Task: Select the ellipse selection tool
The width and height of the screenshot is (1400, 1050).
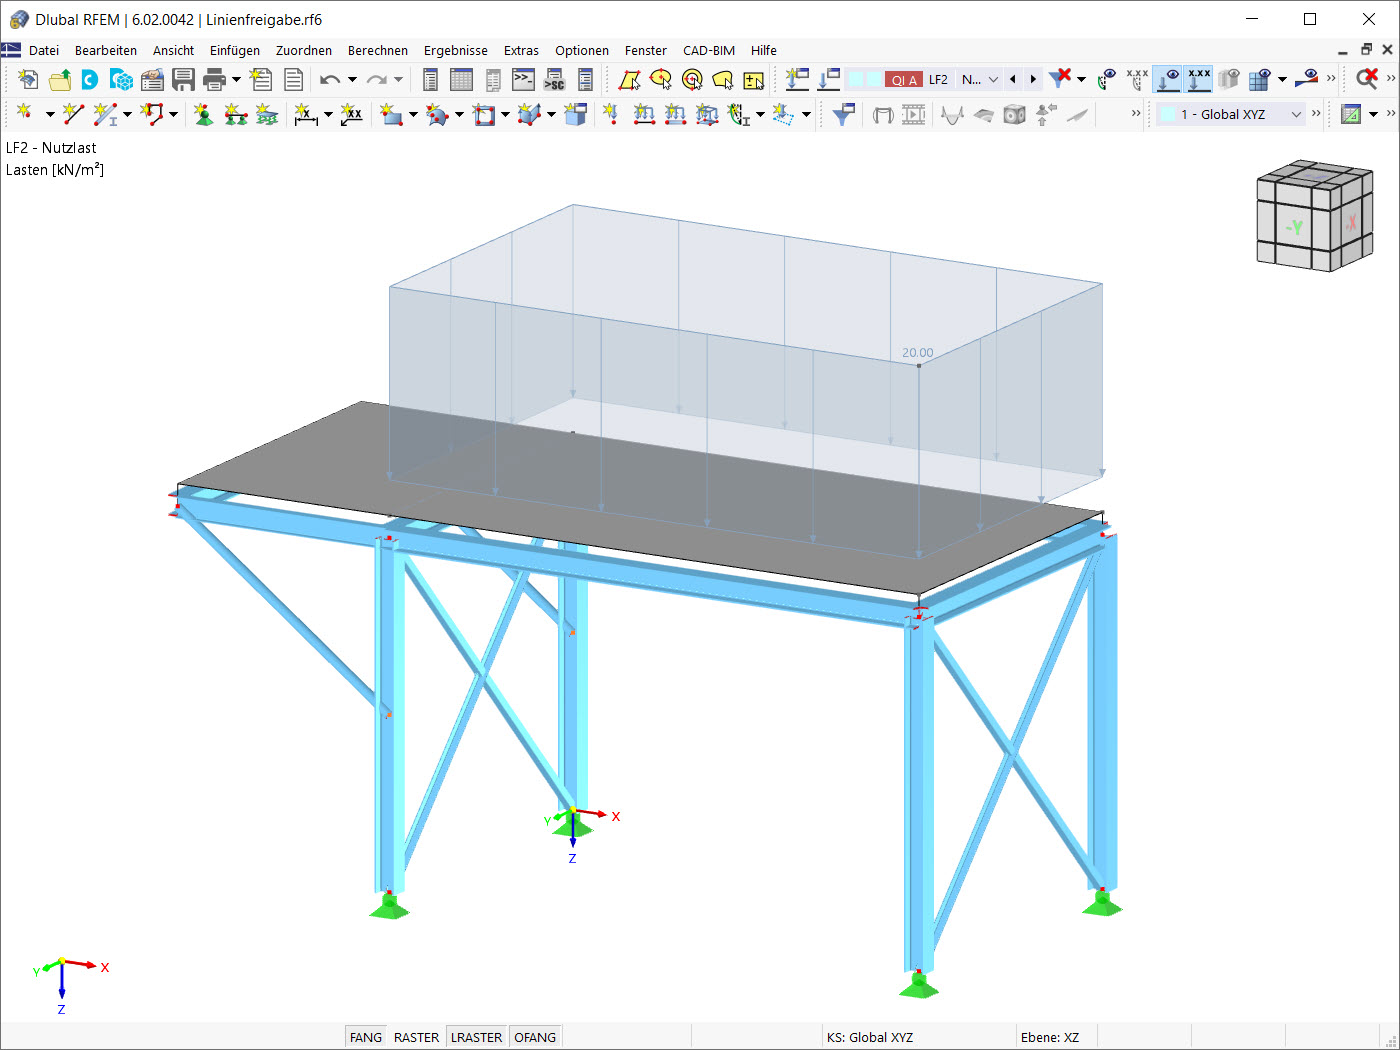Action: [x=660, y=80]
